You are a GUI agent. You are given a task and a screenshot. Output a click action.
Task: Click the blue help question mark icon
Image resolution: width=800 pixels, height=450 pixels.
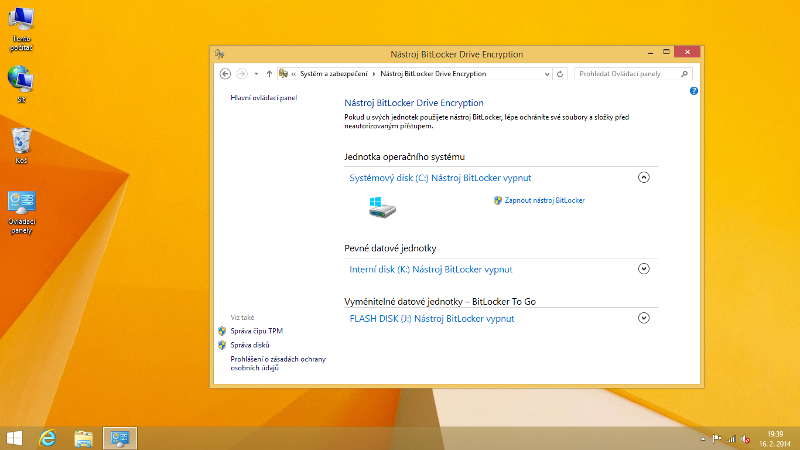click(x=694, y=91)
